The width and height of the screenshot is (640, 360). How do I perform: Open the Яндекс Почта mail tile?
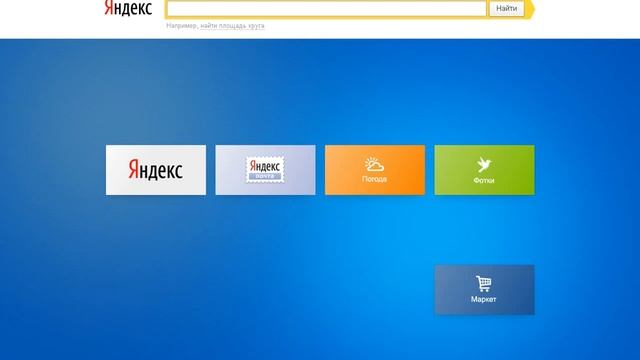pos(265,170)
